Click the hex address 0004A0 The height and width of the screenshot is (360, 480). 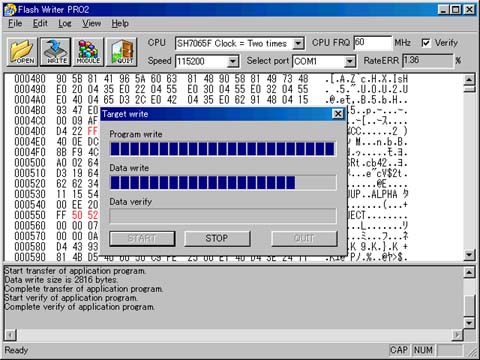click(x=30, y=100)
